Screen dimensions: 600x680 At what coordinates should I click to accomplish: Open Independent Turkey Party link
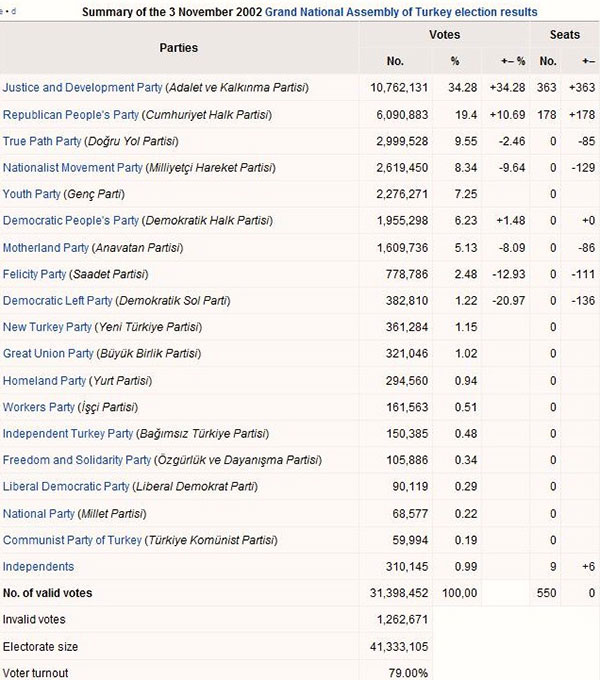[x=68, y=434]
